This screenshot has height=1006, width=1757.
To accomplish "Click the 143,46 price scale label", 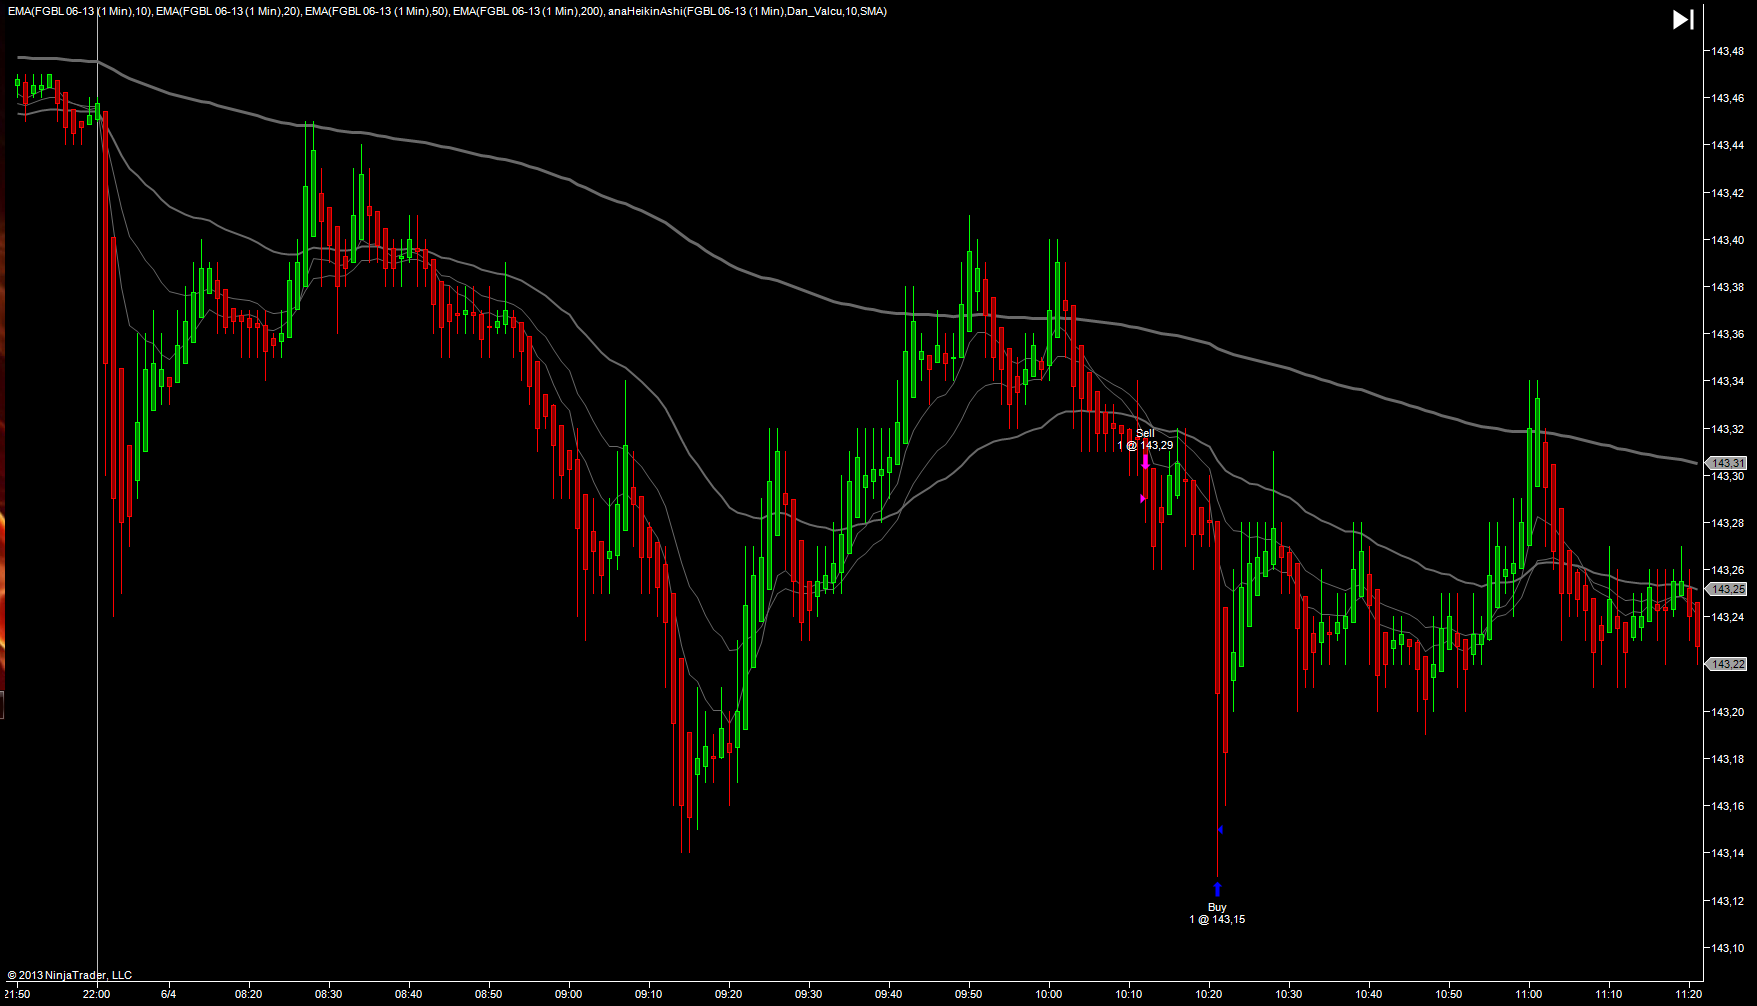I will click(1728, 98).
